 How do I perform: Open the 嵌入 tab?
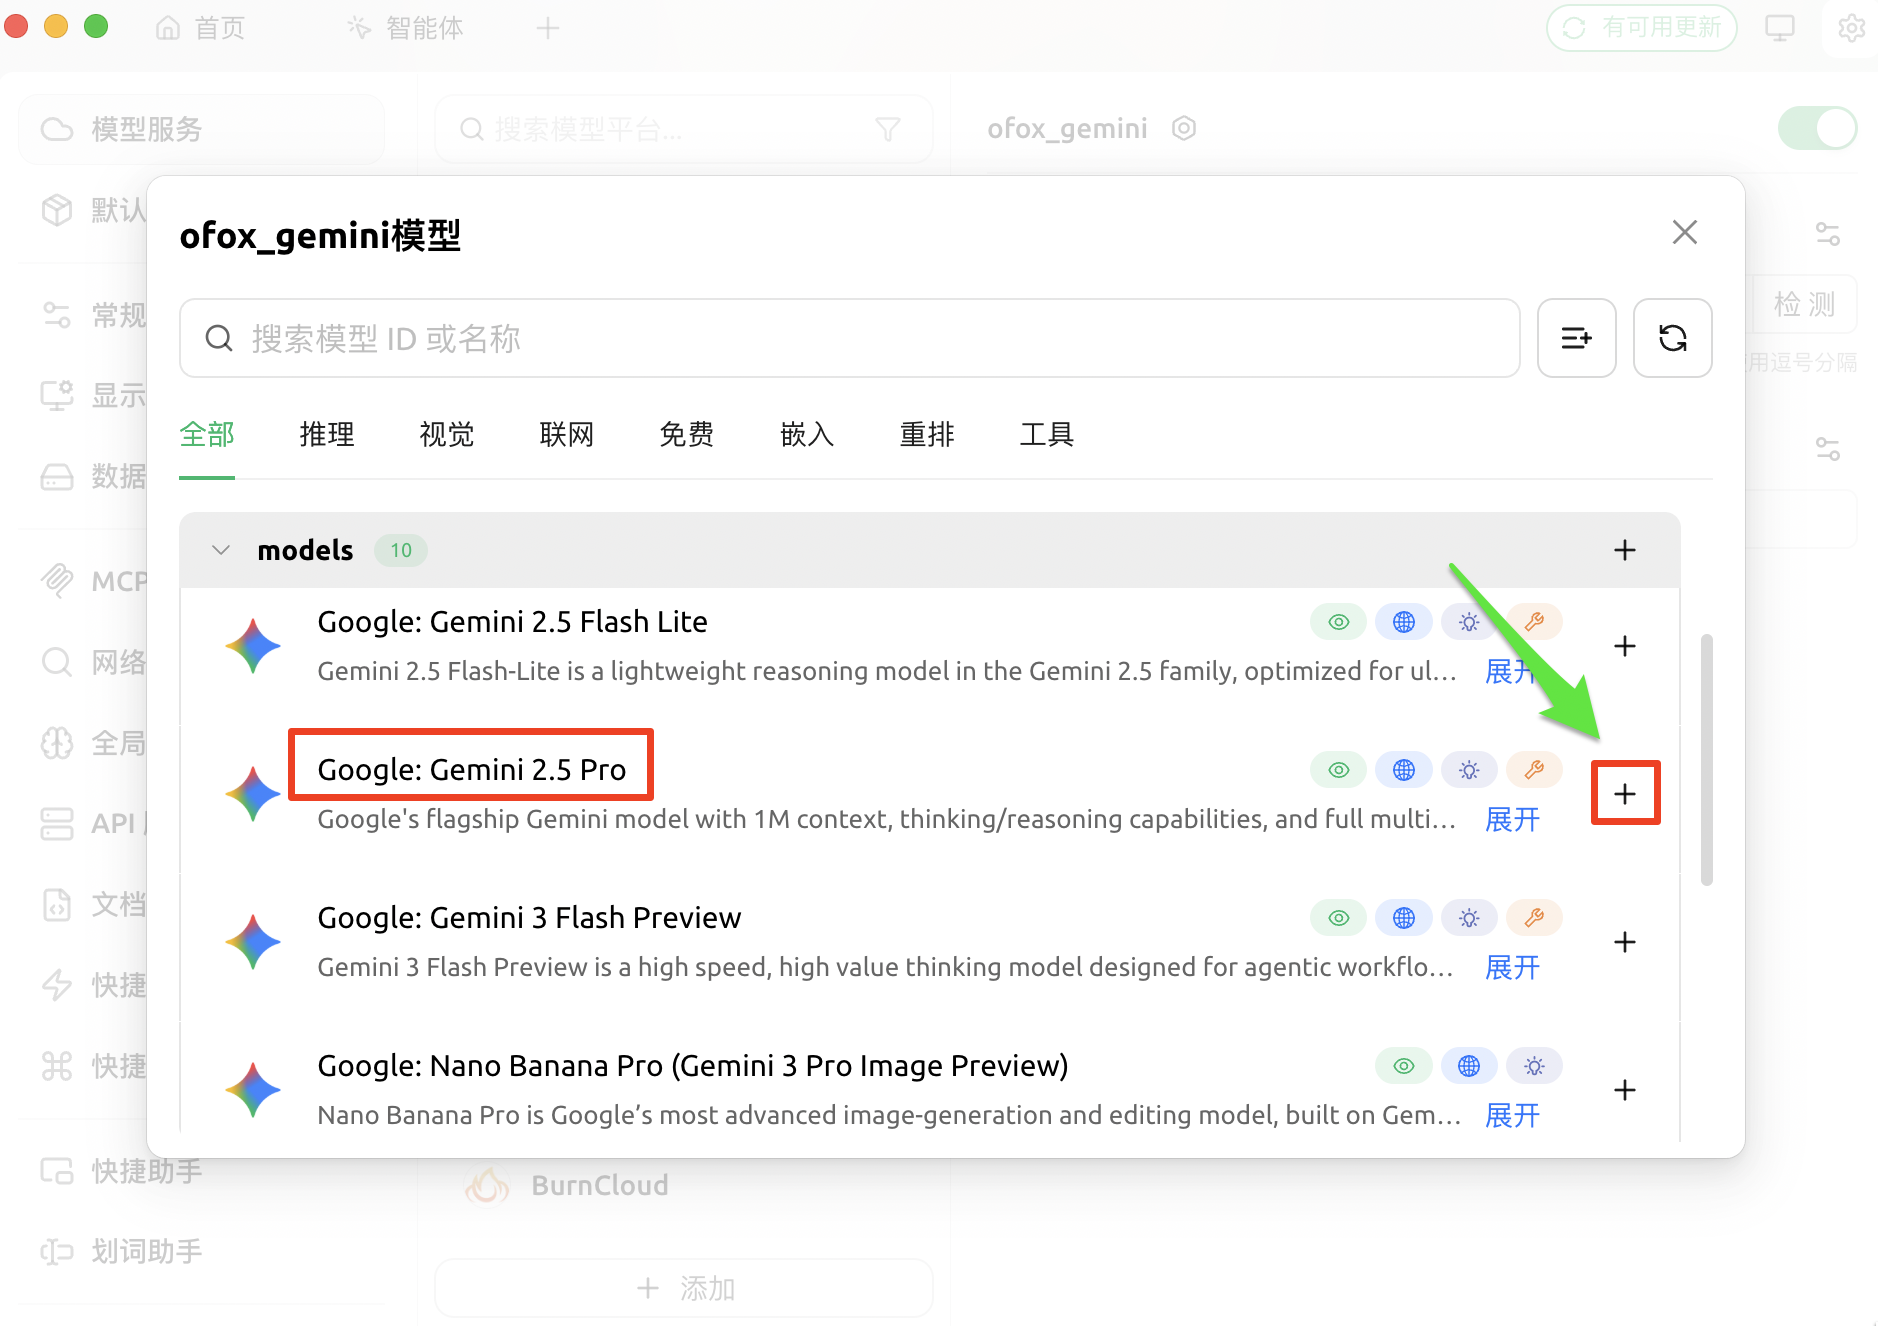pyautogui.click(x=807, y=434)
